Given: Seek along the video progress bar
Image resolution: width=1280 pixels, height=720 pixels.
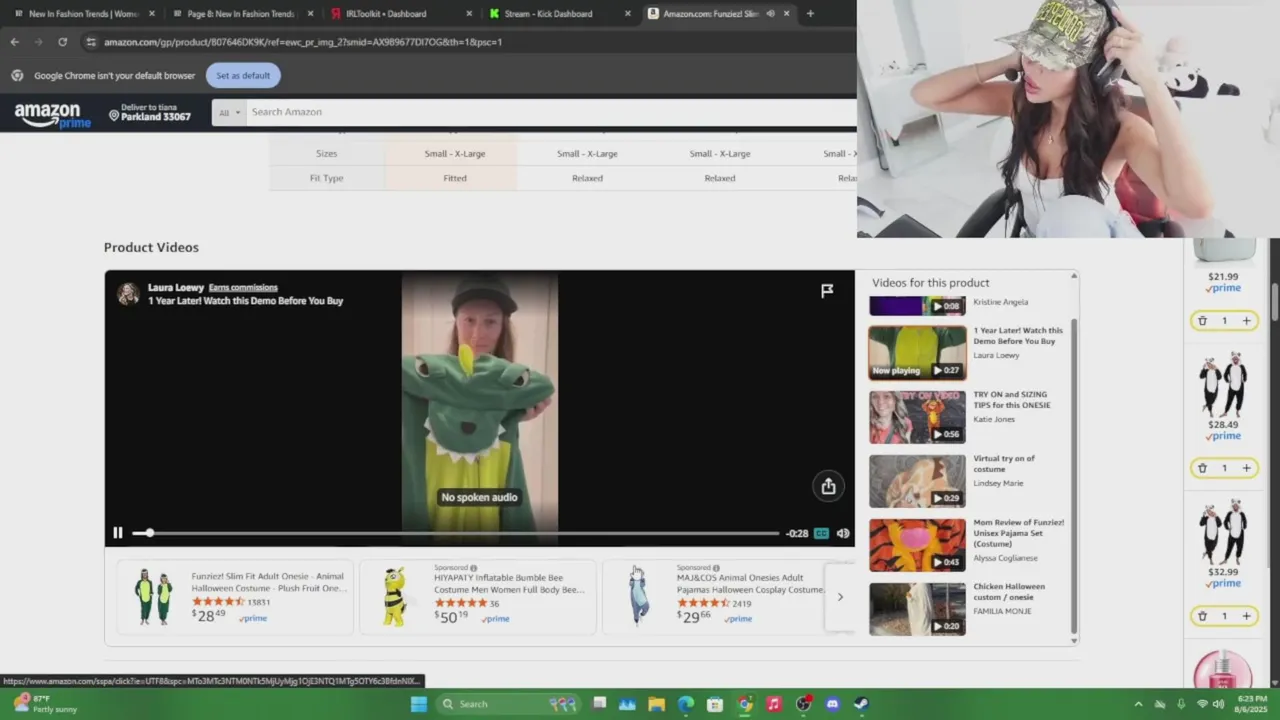Looking at the screenshot, I should [x=455, y=533].
